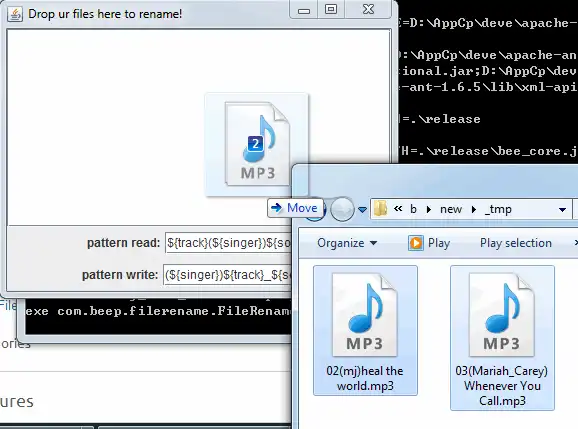Open the Organize dropdown menu

point(347,243)
